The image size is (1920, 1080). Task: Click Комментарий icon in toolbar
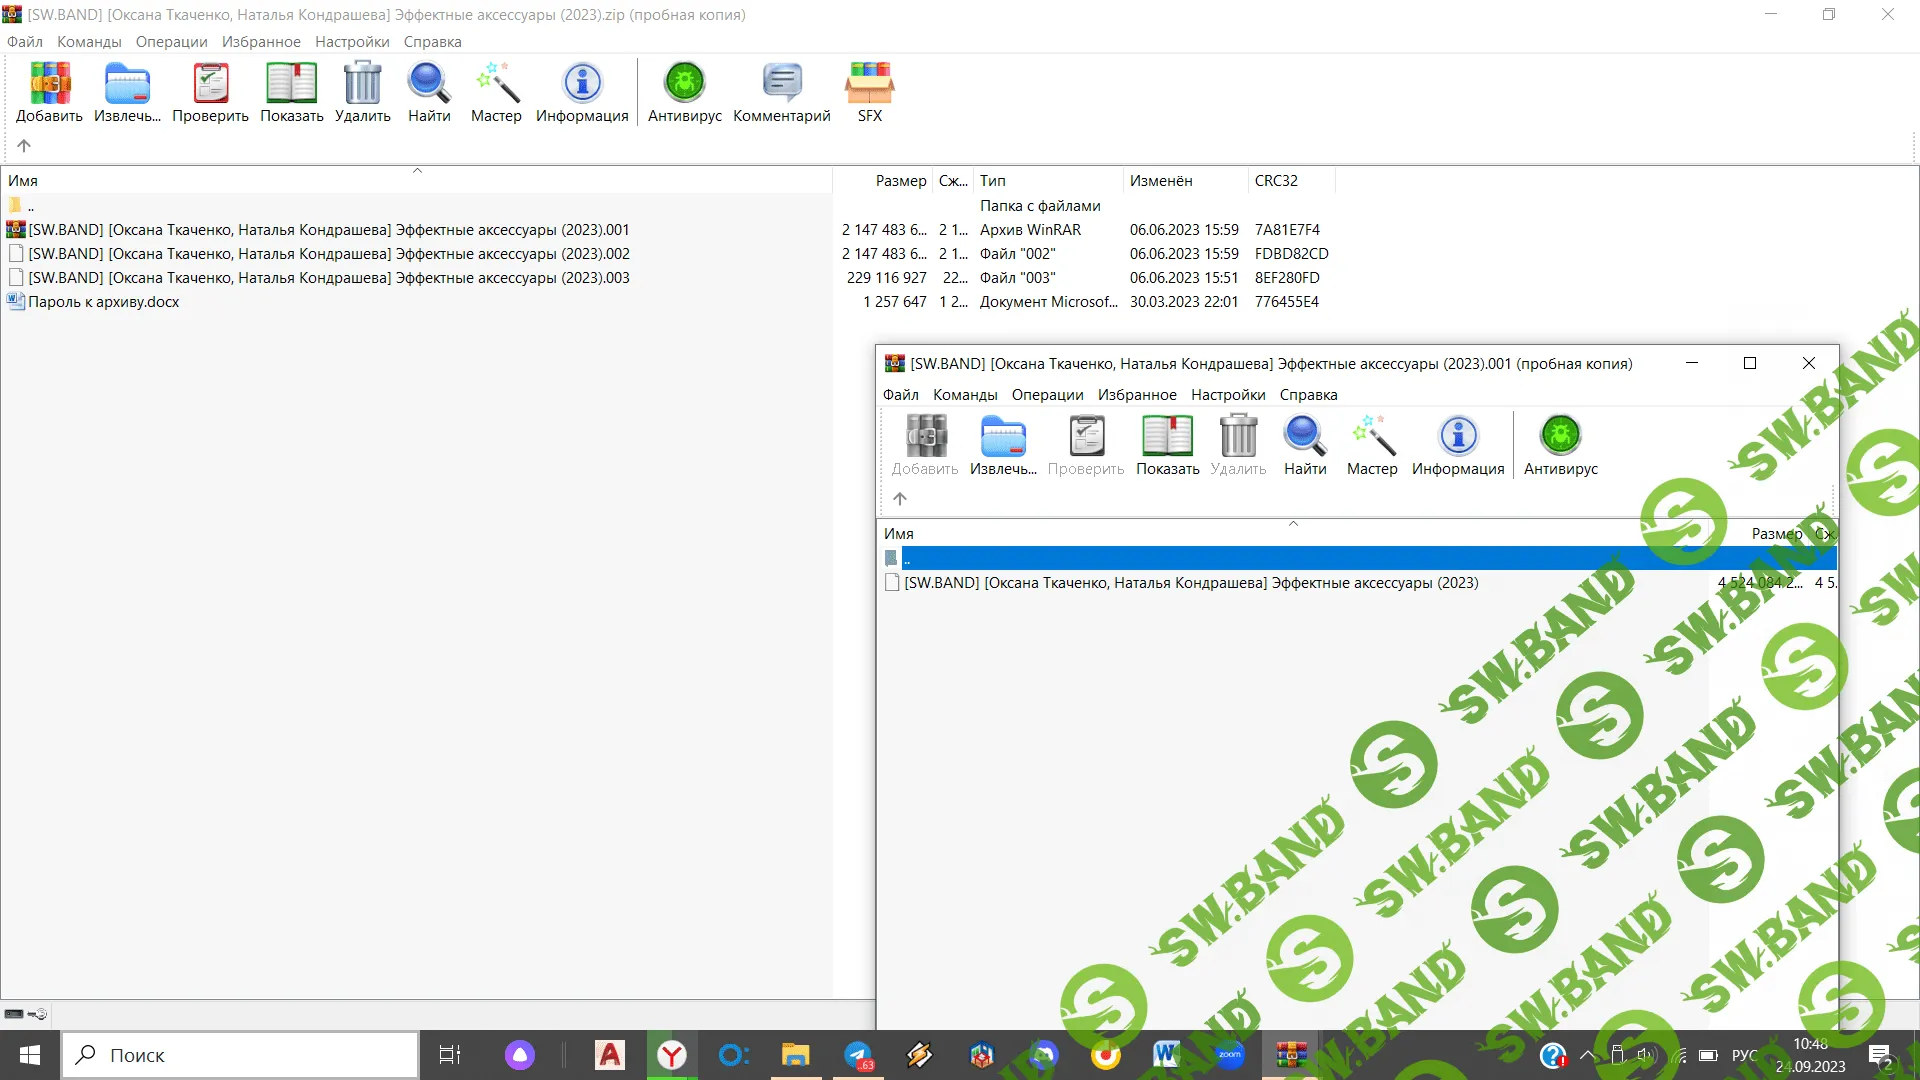(x=781, y=84)
